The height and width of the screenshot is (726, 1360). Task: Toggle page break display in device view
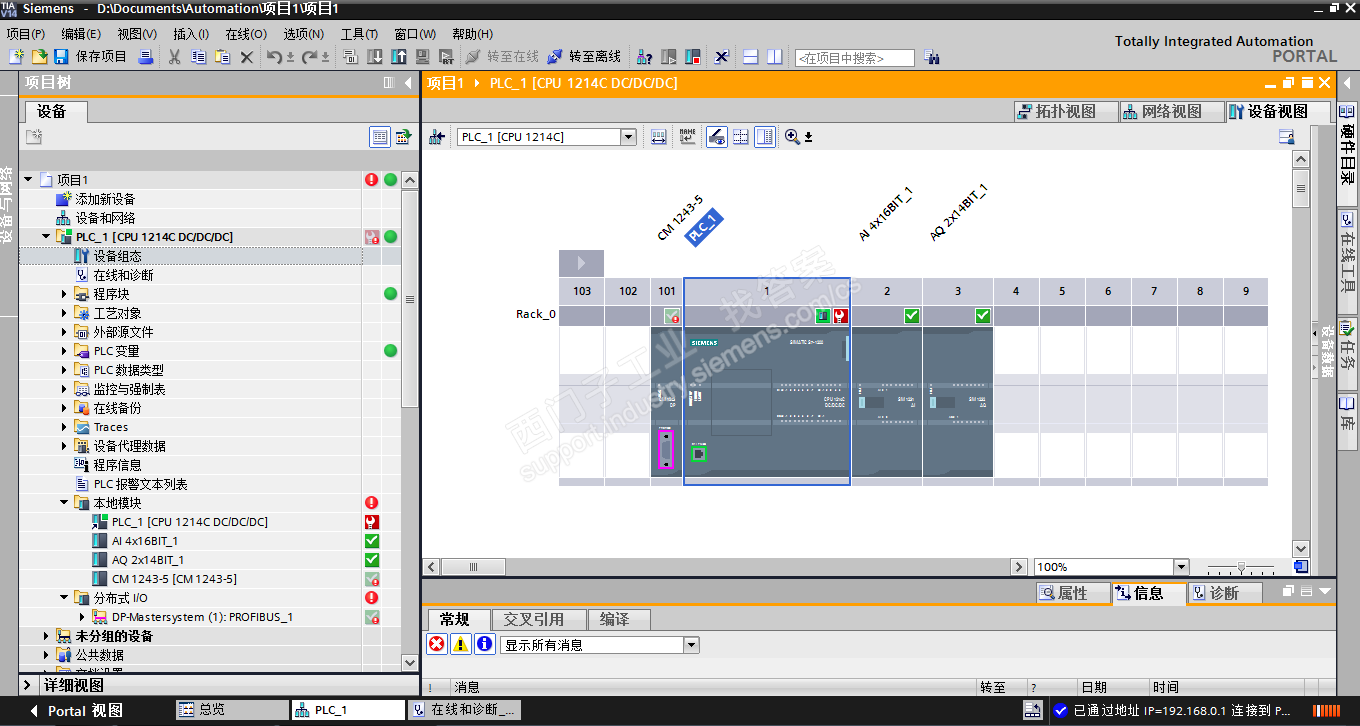(741, 137)
